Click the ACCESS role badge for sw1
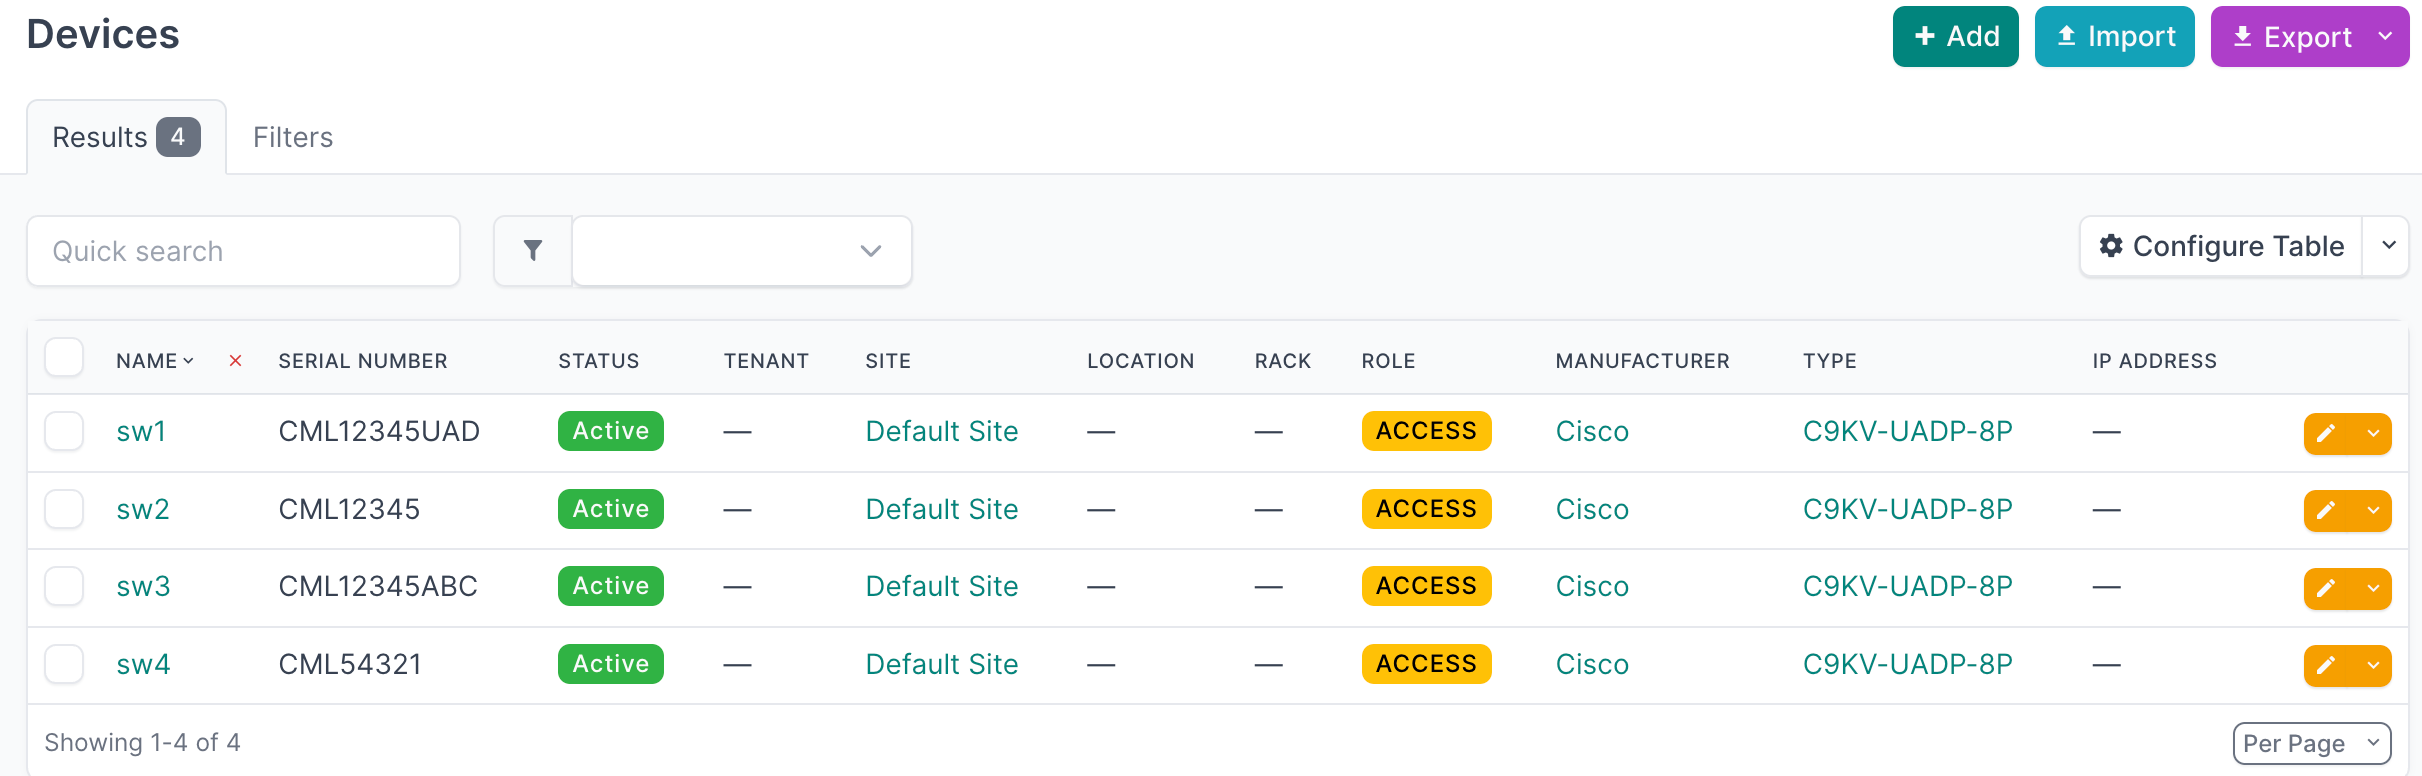 coord(1426,431)
